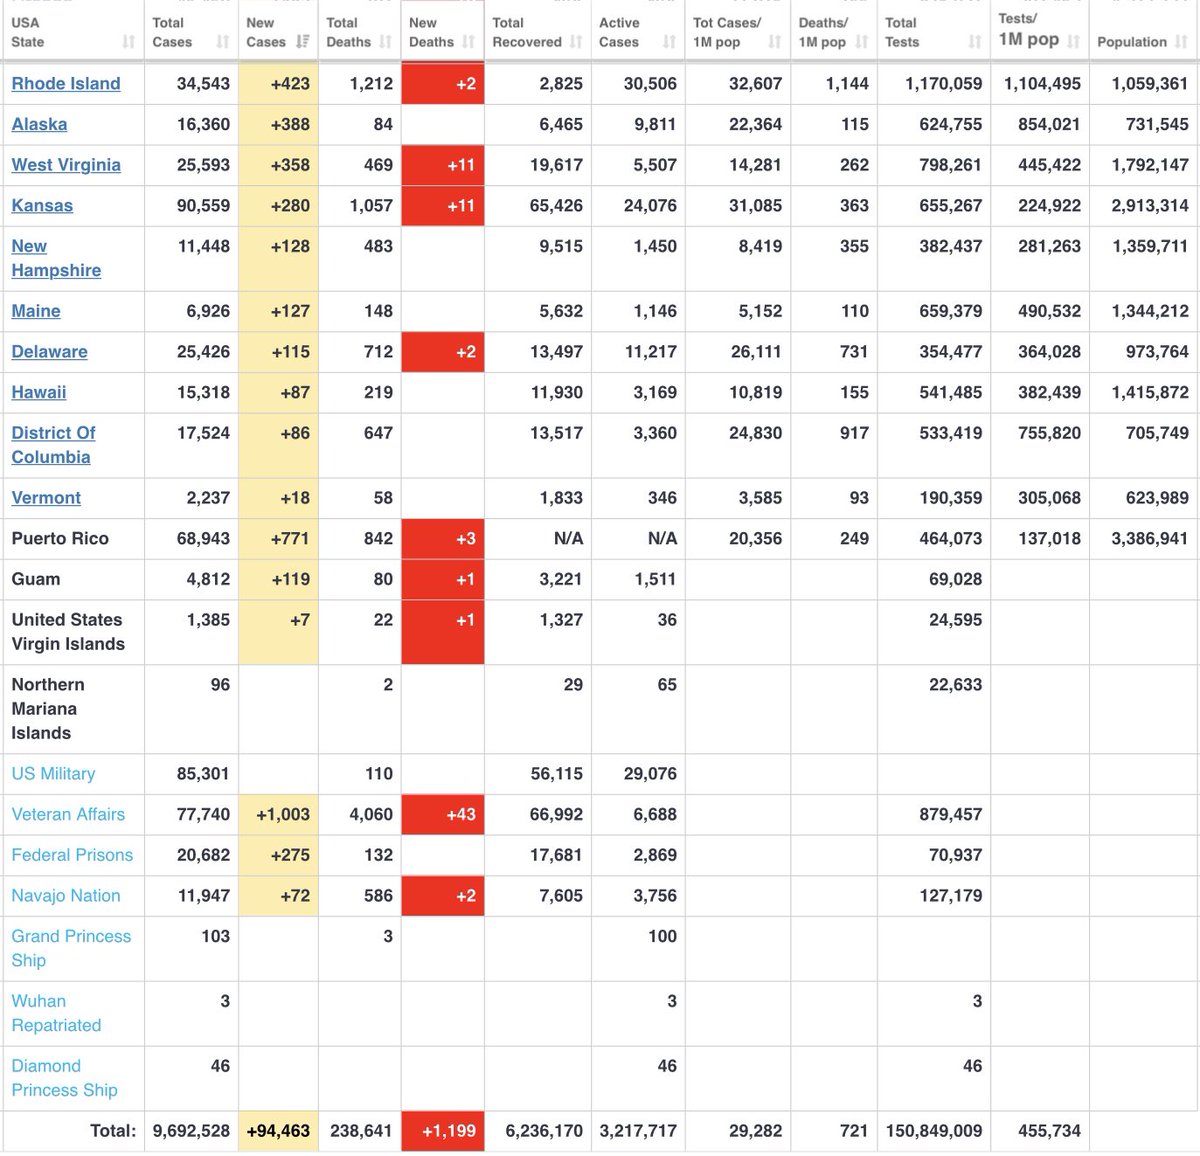1200x1156 pixels.
Task: Sort by Population column sort icon
Action: click(1181, 42)
